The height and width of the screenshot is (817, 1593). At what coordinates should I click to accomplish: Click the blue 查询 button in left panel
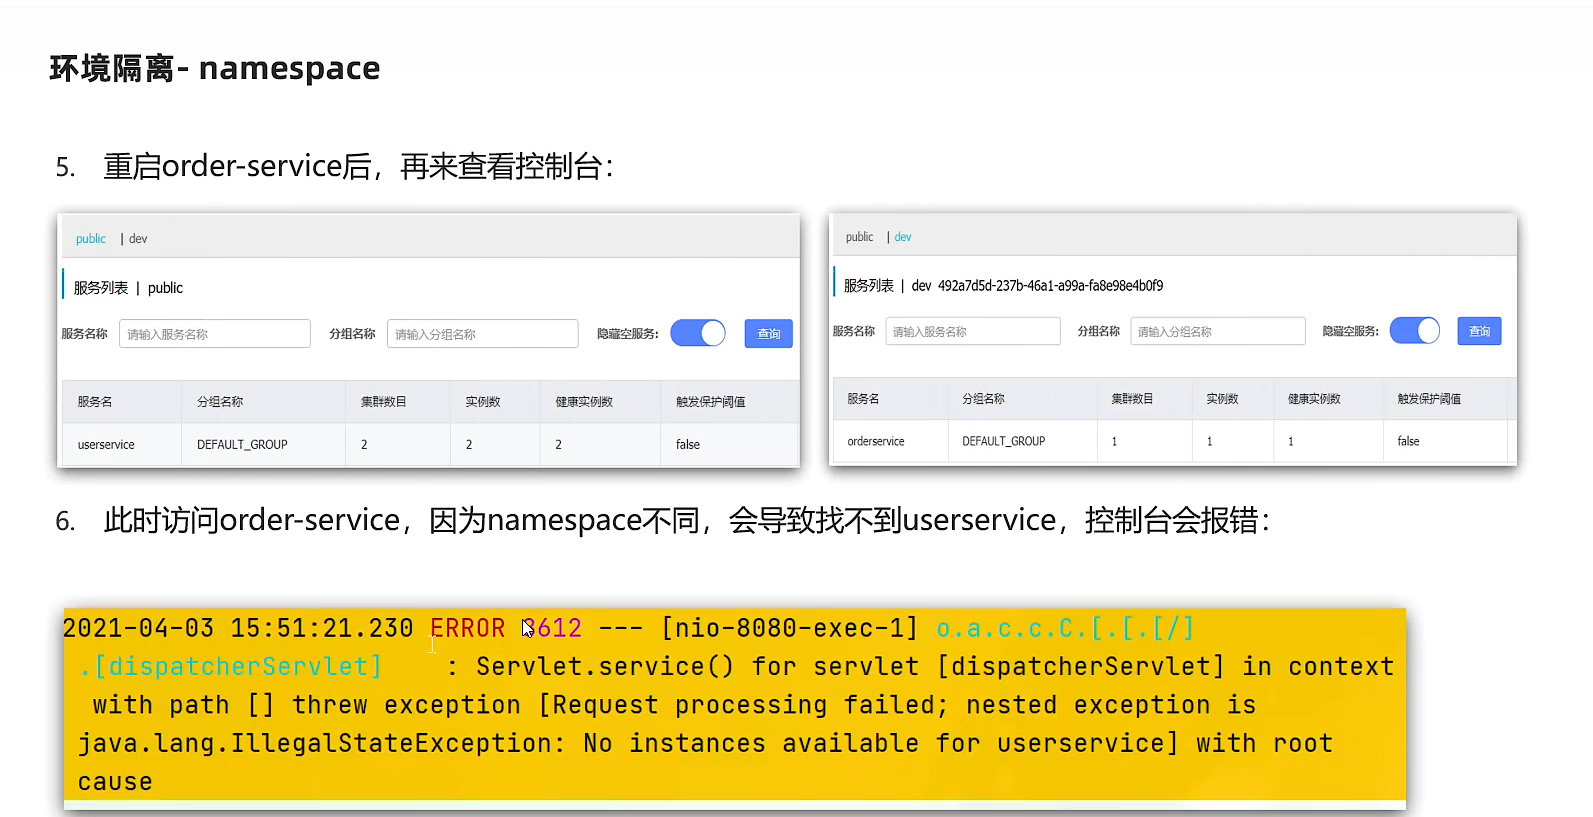coord(768,334)
